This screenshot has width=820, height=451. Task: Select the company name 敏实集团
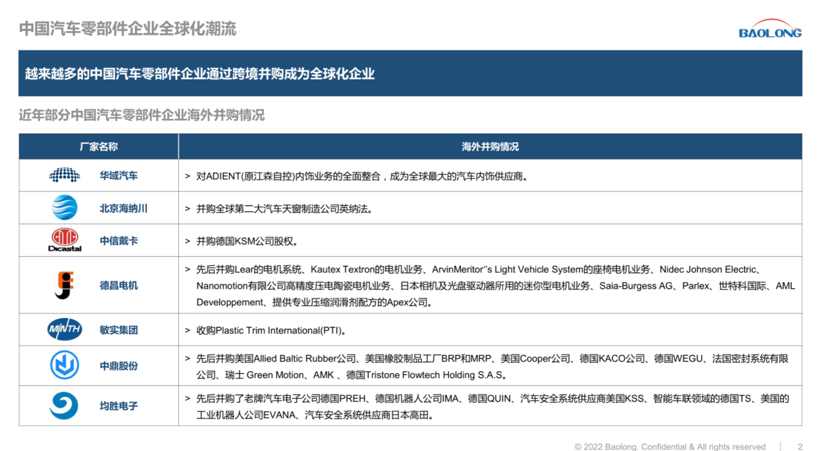click(x=119, y=330)
